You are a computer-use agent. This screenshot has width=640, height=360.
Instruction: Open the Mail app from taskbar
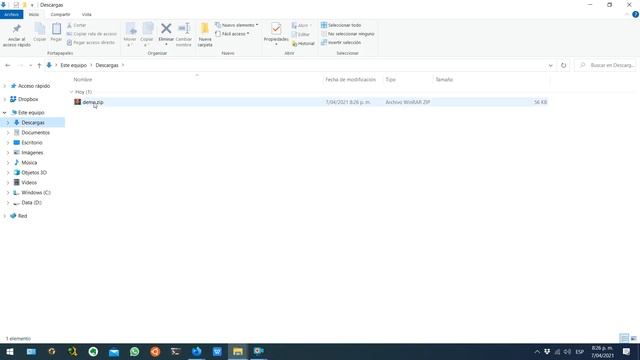(x=114, y=351)
